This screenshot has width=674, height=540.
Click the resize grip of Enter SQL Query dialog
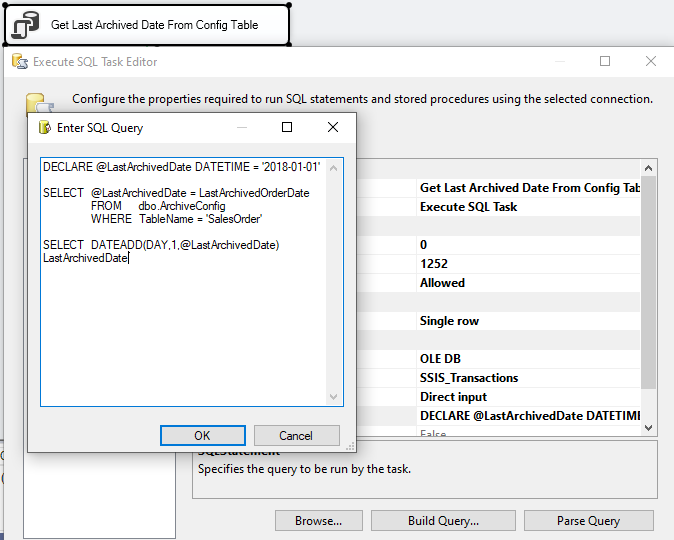coord(350,447)
